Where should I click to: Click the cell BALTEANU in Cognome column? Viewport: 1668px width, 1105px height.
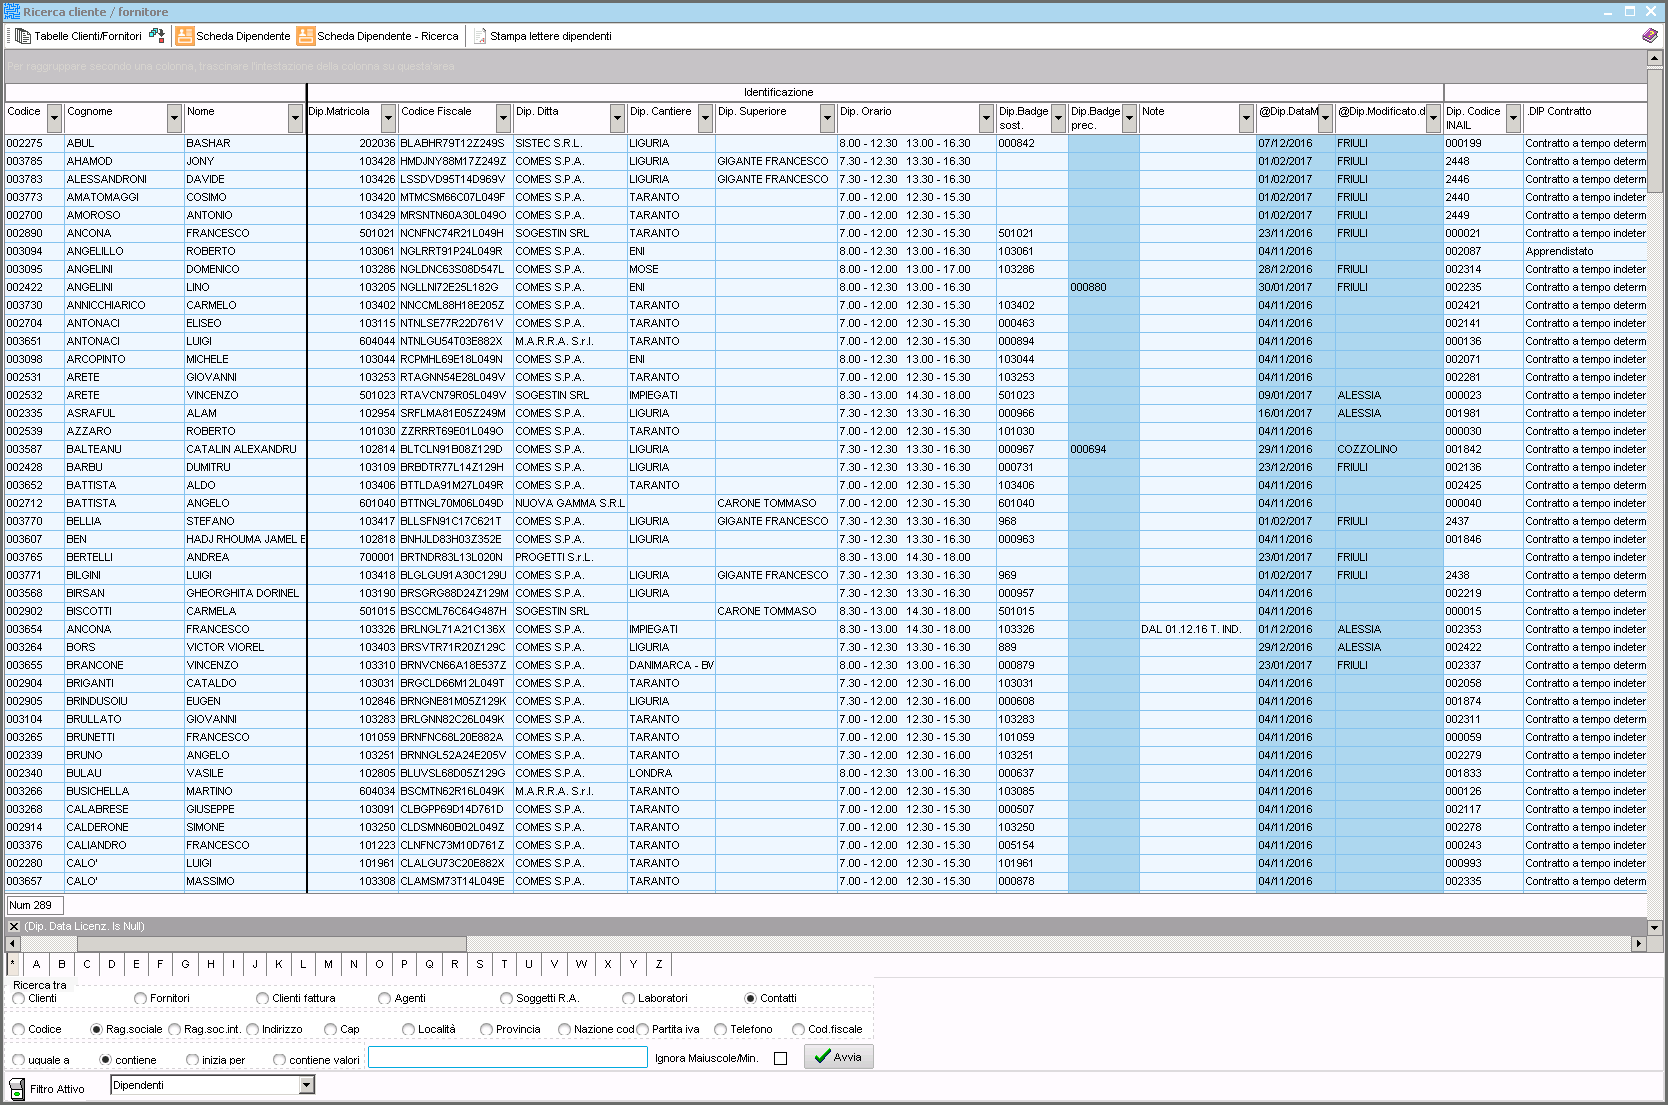pyautogui.click(x=124, y=449)
